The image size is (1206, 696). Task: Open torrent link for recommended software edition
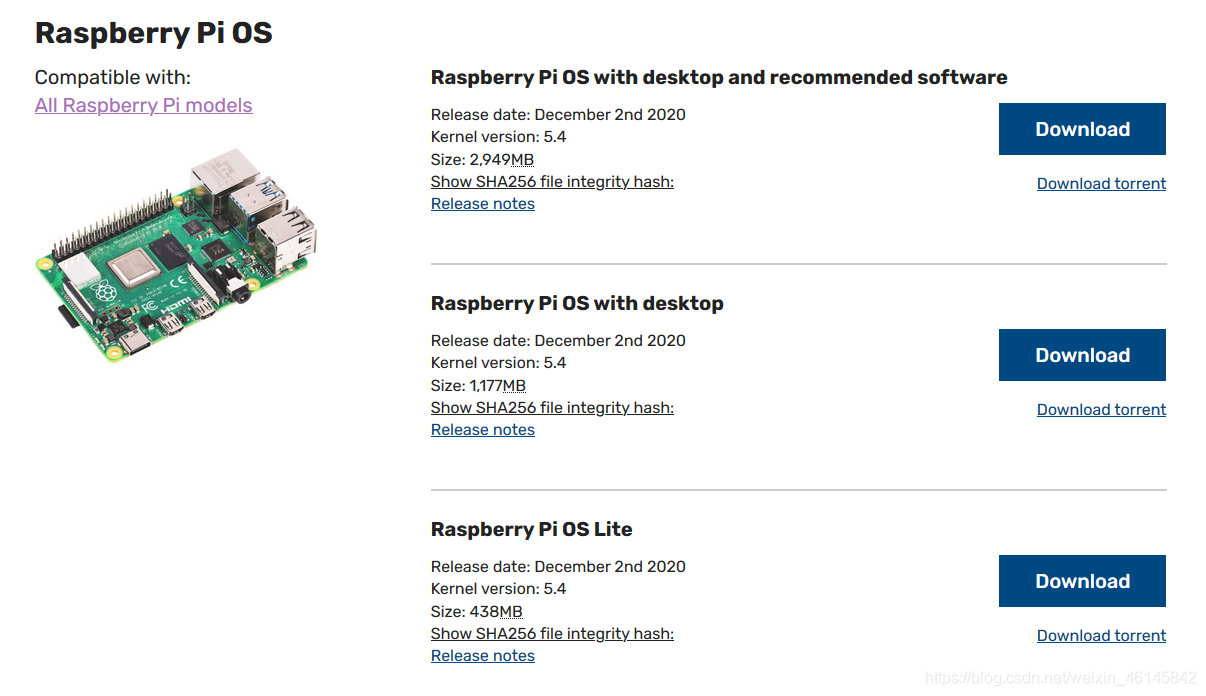coord(1101,183)
